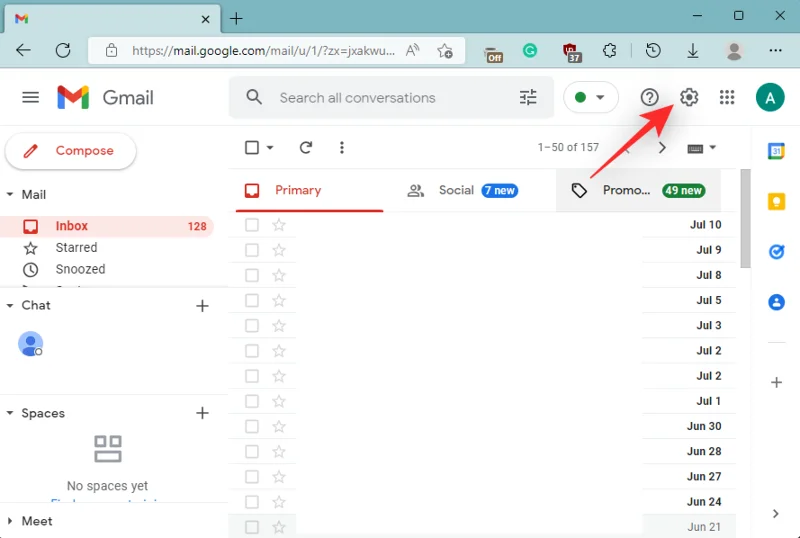Show search options slider icon
The width and height of the screenshot is (800, 538).
(x=528, y=97)
